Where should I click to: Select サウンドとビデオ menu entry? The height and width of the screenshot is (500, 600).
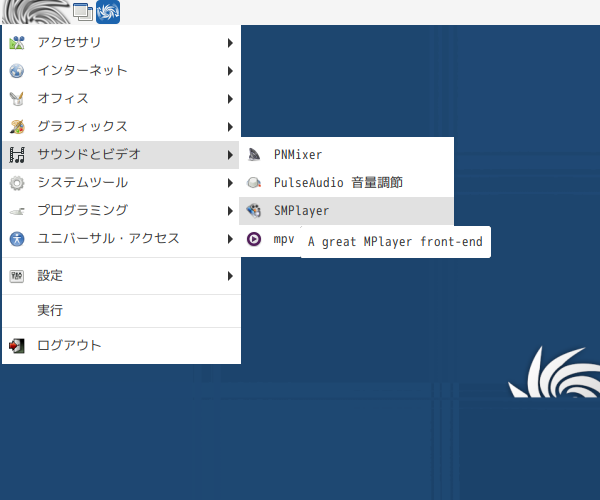point(121,155)
